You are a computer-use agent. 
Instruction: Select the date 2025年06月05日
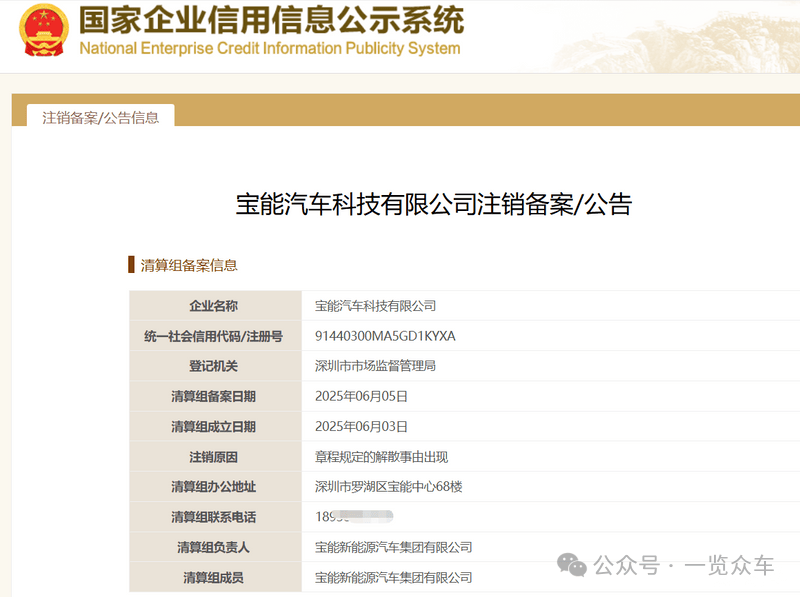(361, 396)
